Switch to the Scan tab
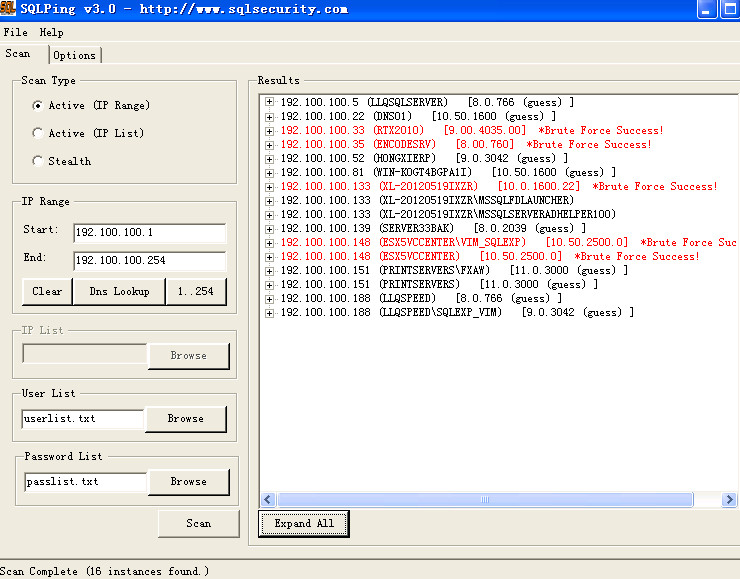 coord(18,54)
